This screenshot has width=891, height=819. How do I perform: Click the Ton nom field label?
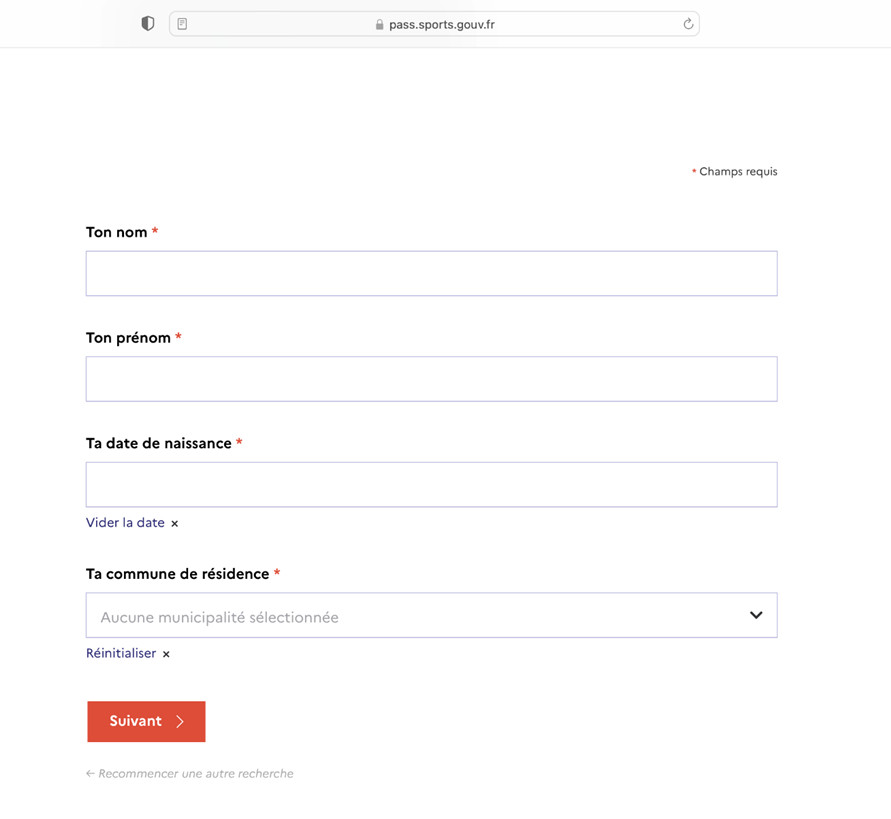pyautogui.click(x=116, y=232)
